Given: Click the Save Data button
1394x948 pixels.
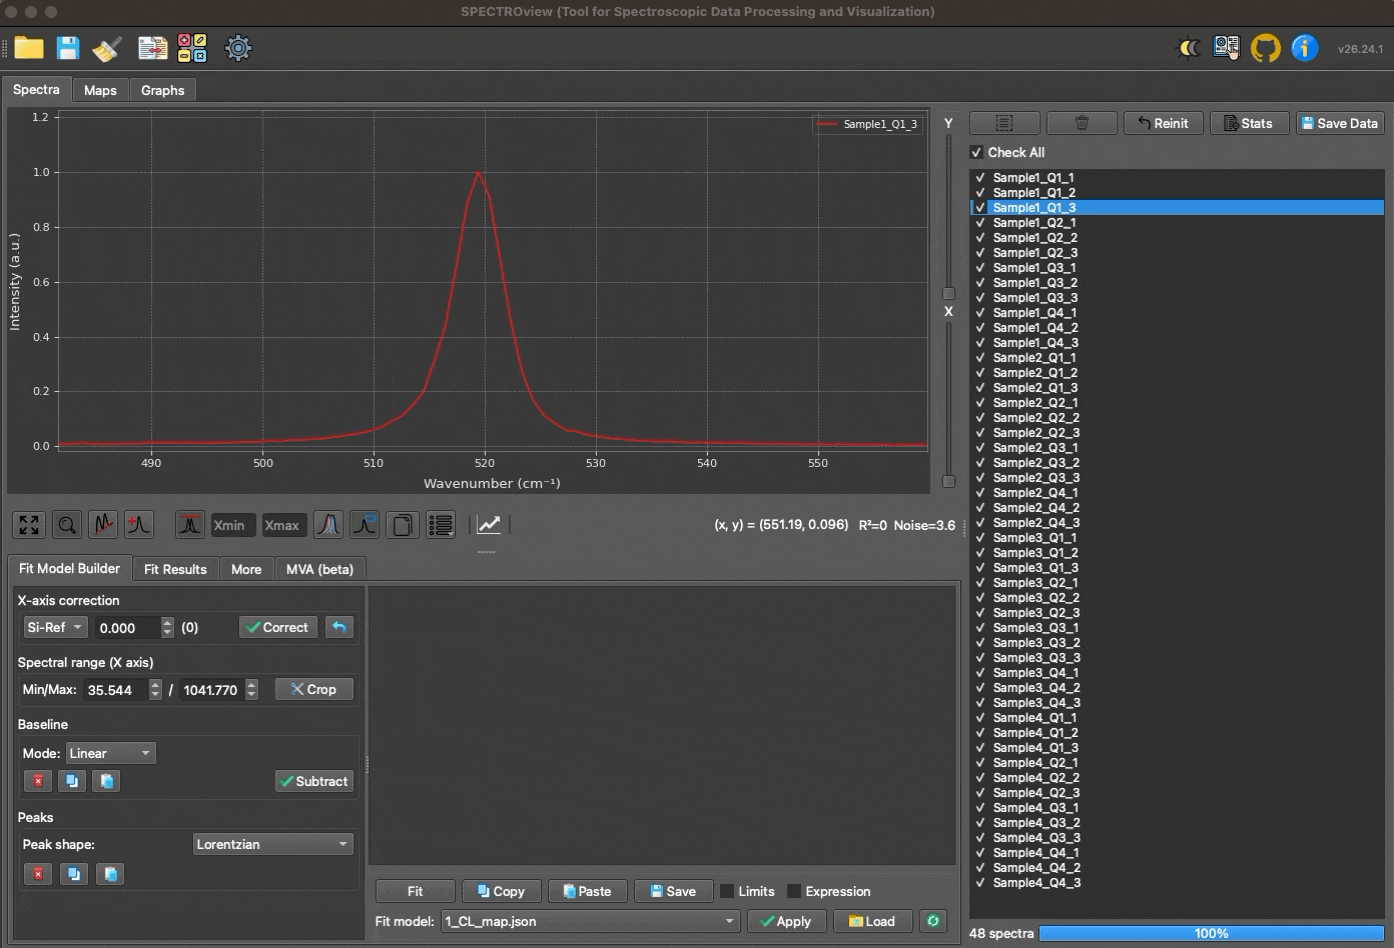Looking at the screenshot, I should [1340, 123].
